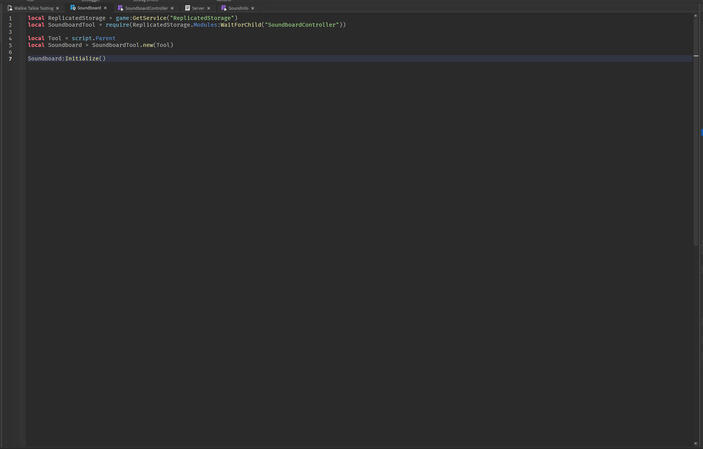703x449 pixels.
Task: Click line number 3 in the gutter
Action: (10, 32)
